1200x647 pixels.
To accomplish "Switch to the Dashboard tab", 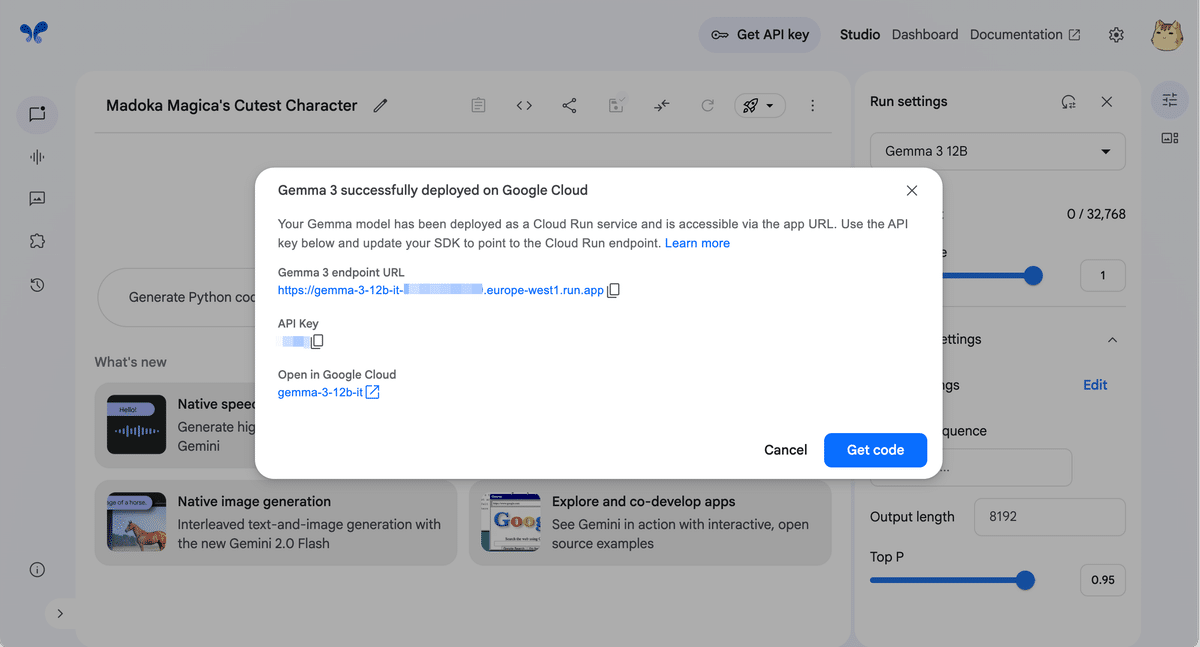I will (x=924, y=34).
